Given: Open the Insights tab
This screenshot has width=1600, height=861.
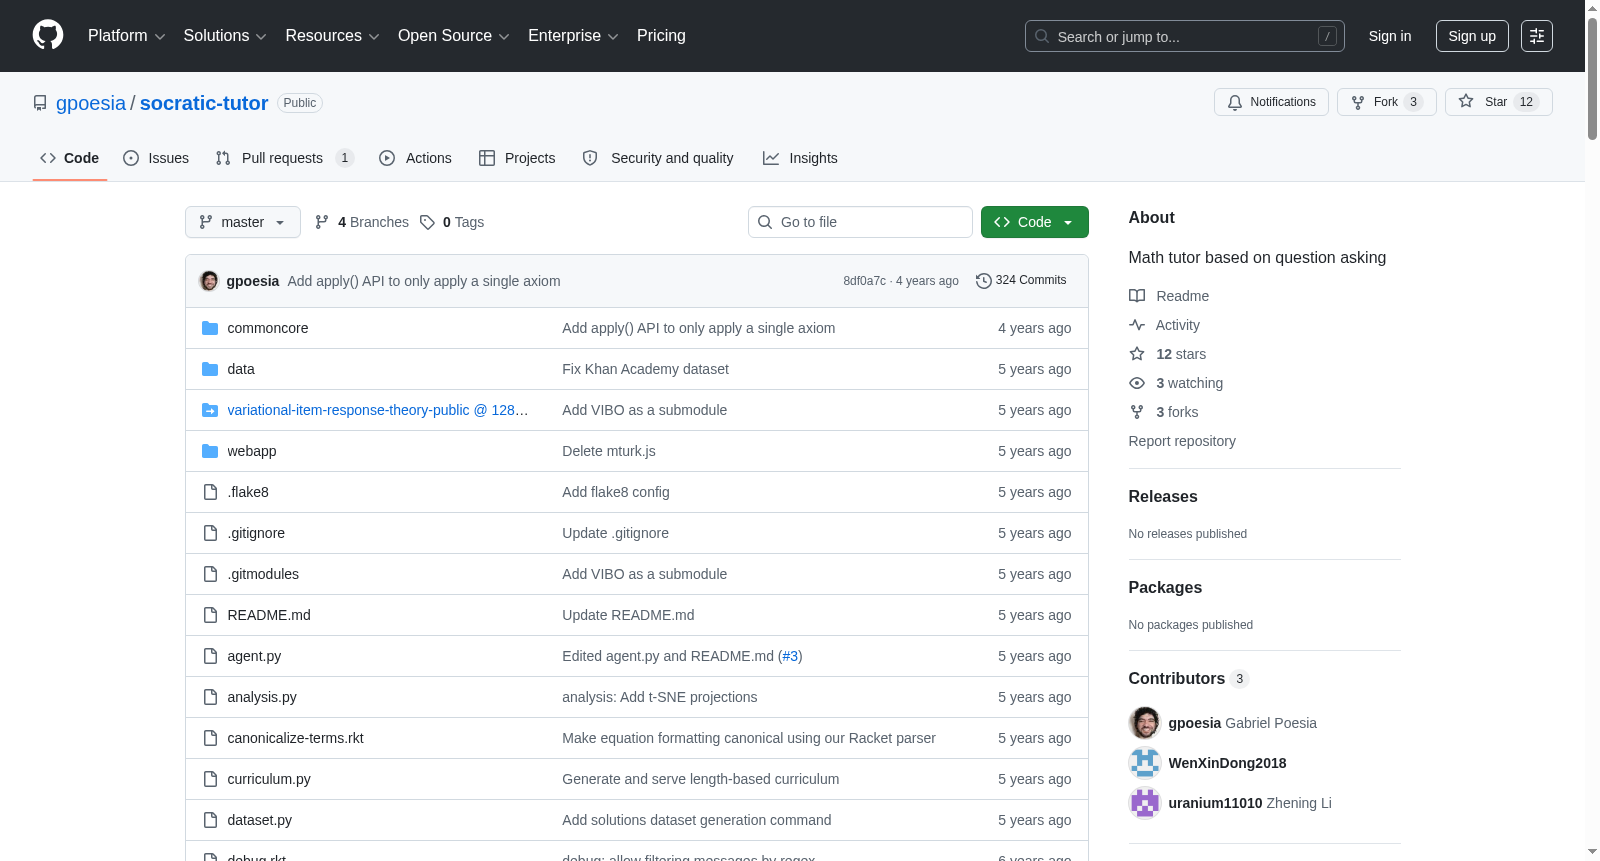Looking at the screenshot, I should click(800, 158).
